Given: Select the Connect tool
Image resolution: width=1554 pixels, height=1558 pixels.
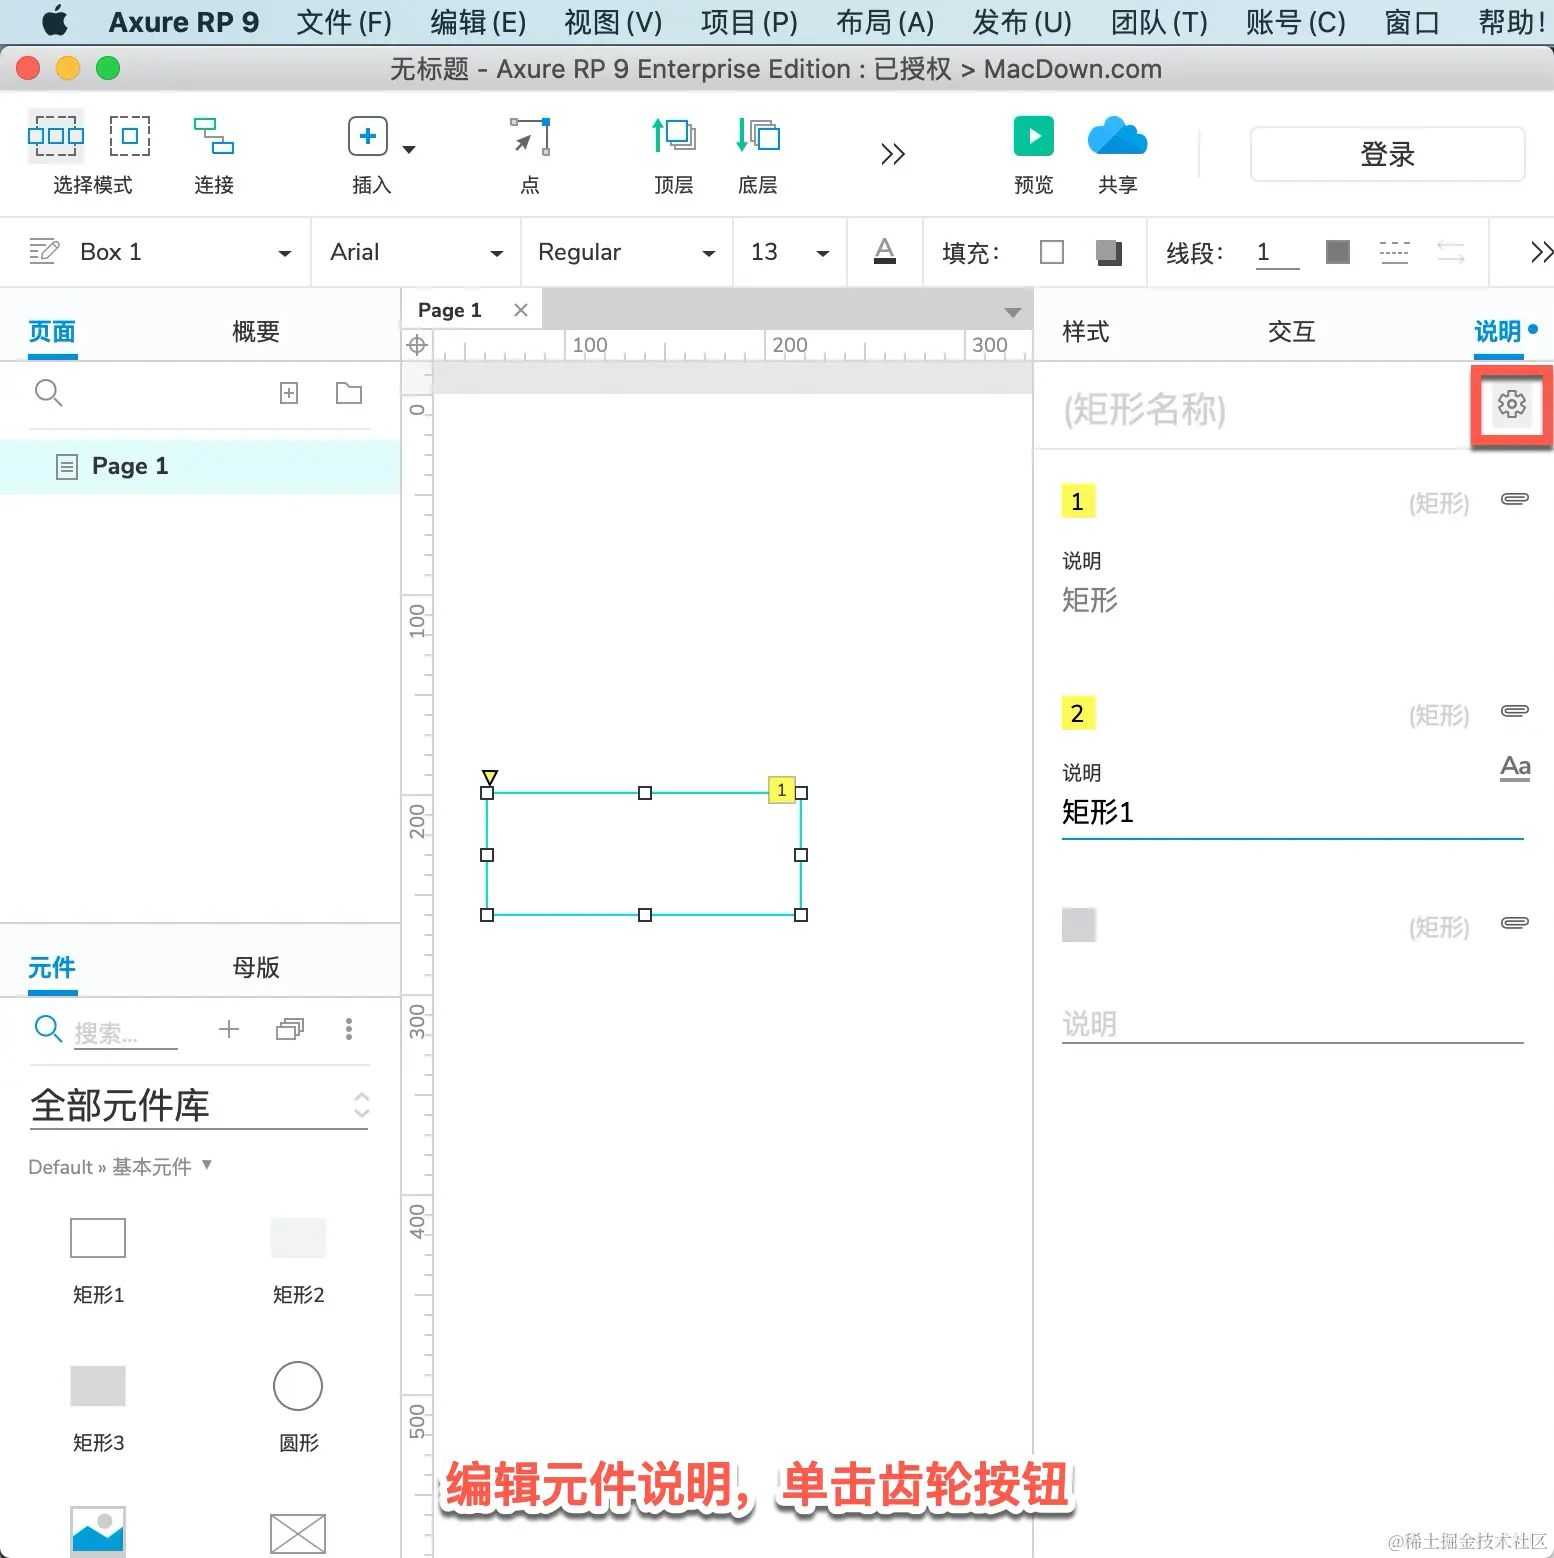Looking at the screenshot, I should click(x=213, y=136).
